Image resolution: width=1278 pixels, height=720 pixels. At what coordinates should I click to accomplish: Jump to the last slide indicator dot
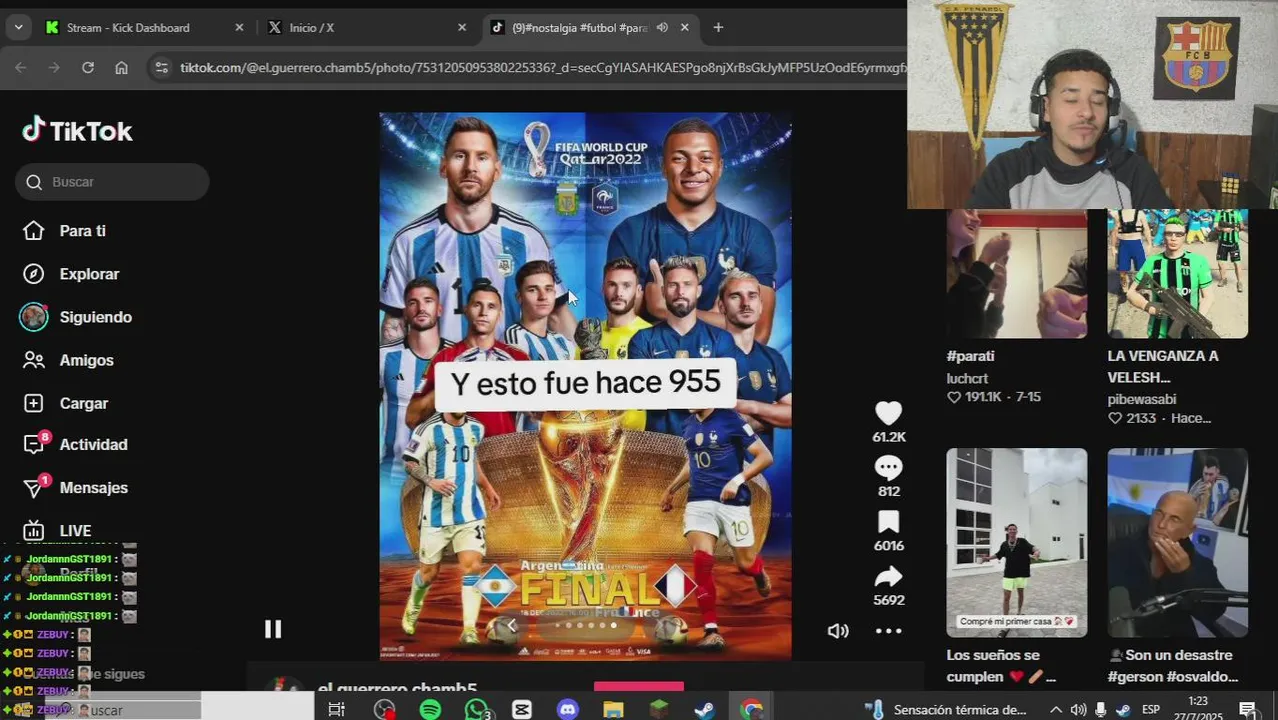pos(613,626)
